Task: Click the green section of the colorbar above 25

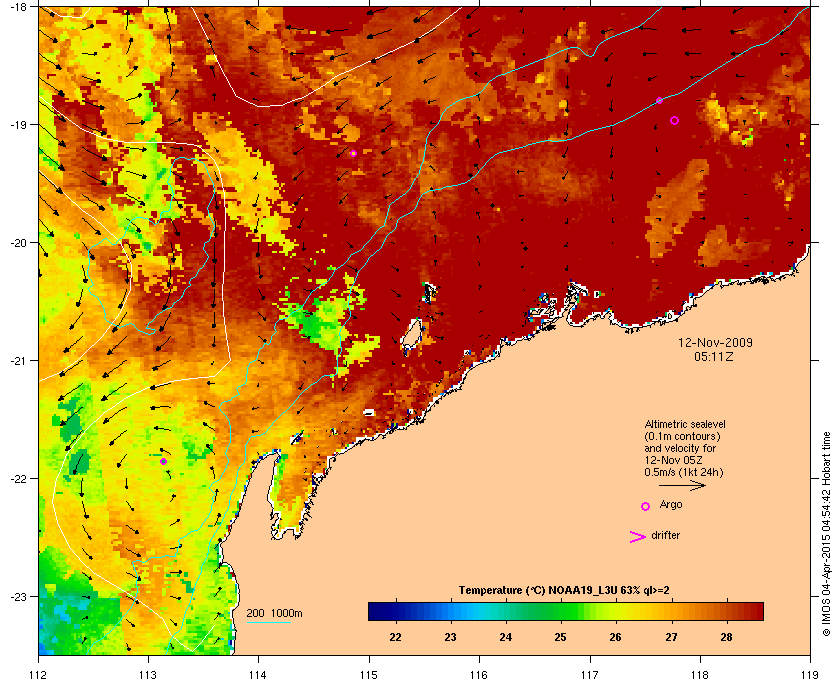Action: pyautogui.click(x=562, y=611)
